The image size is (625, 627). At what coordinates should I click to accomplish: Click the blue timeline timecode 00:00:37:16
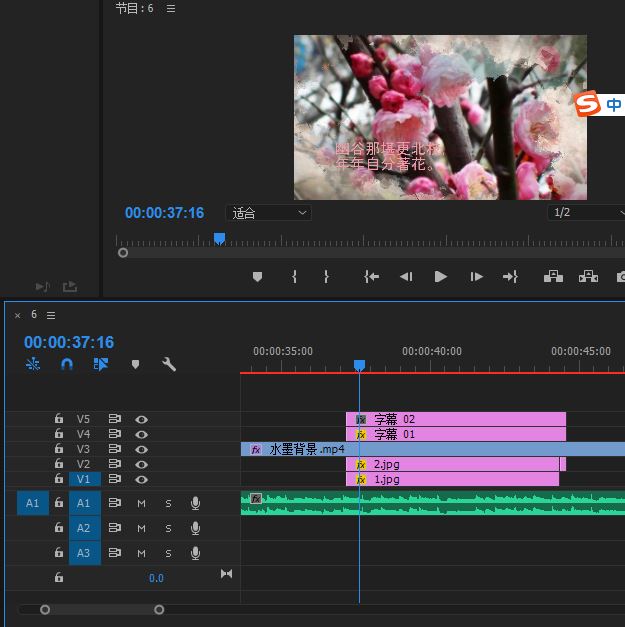click(x=69, y=342)
